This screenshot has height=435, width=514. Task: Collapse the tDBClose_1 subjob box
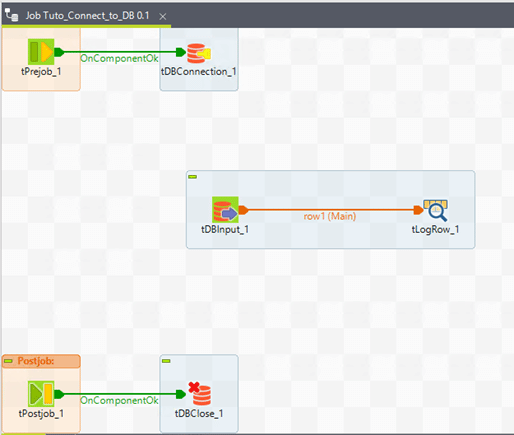coord(166,361)
